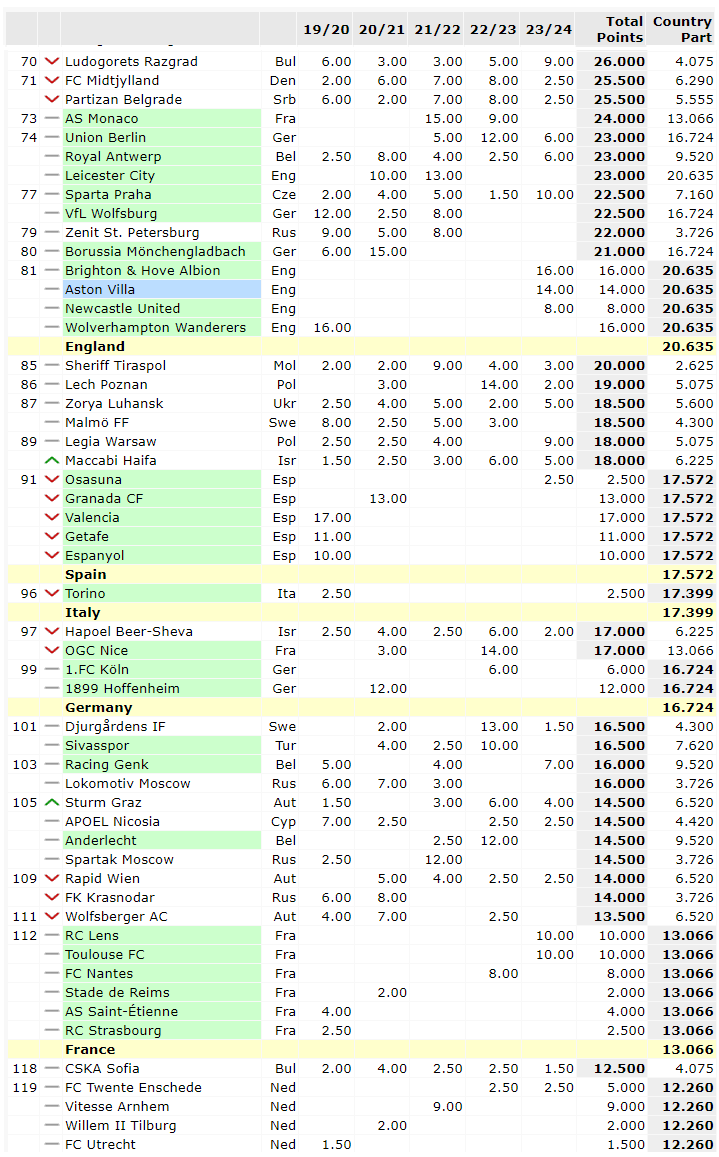
Task: Click the 19/20 season column header
Action: click(x=326, y=30)
